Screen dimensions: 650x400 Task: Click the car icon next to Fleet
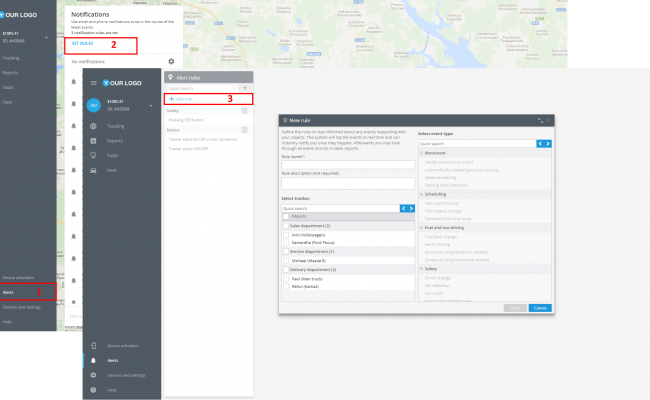coord(93,170)
